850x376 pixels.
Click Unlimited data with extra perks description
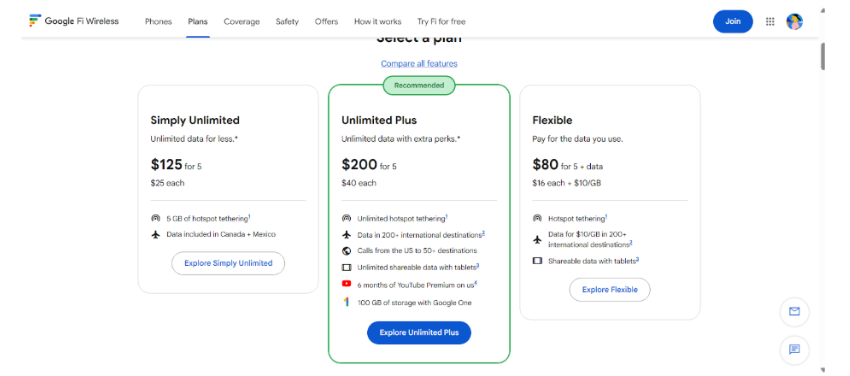pyautogui.click(x=401, y=139)
